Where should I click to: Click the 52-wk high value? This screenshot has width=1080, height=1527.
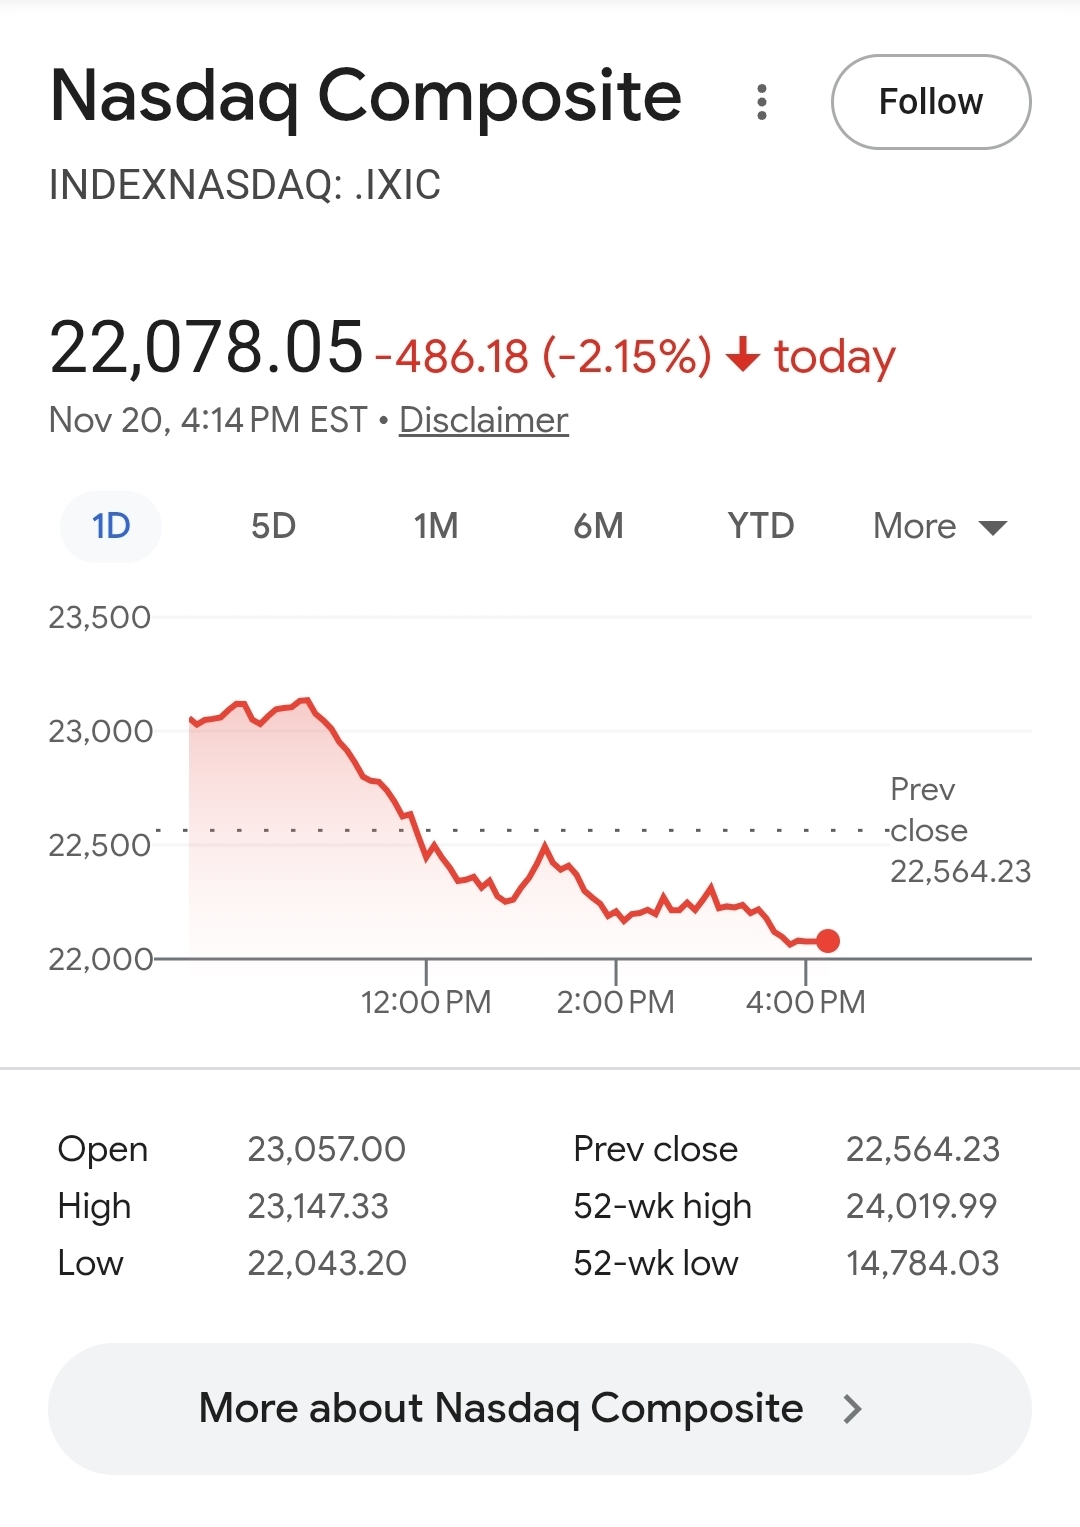coord(921,1206)
